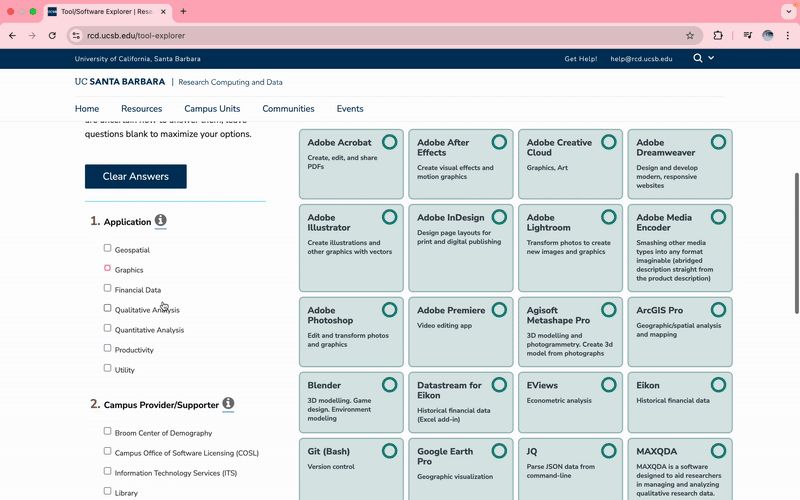Open the Chrome three-dot menu

(x=788, y=36)
